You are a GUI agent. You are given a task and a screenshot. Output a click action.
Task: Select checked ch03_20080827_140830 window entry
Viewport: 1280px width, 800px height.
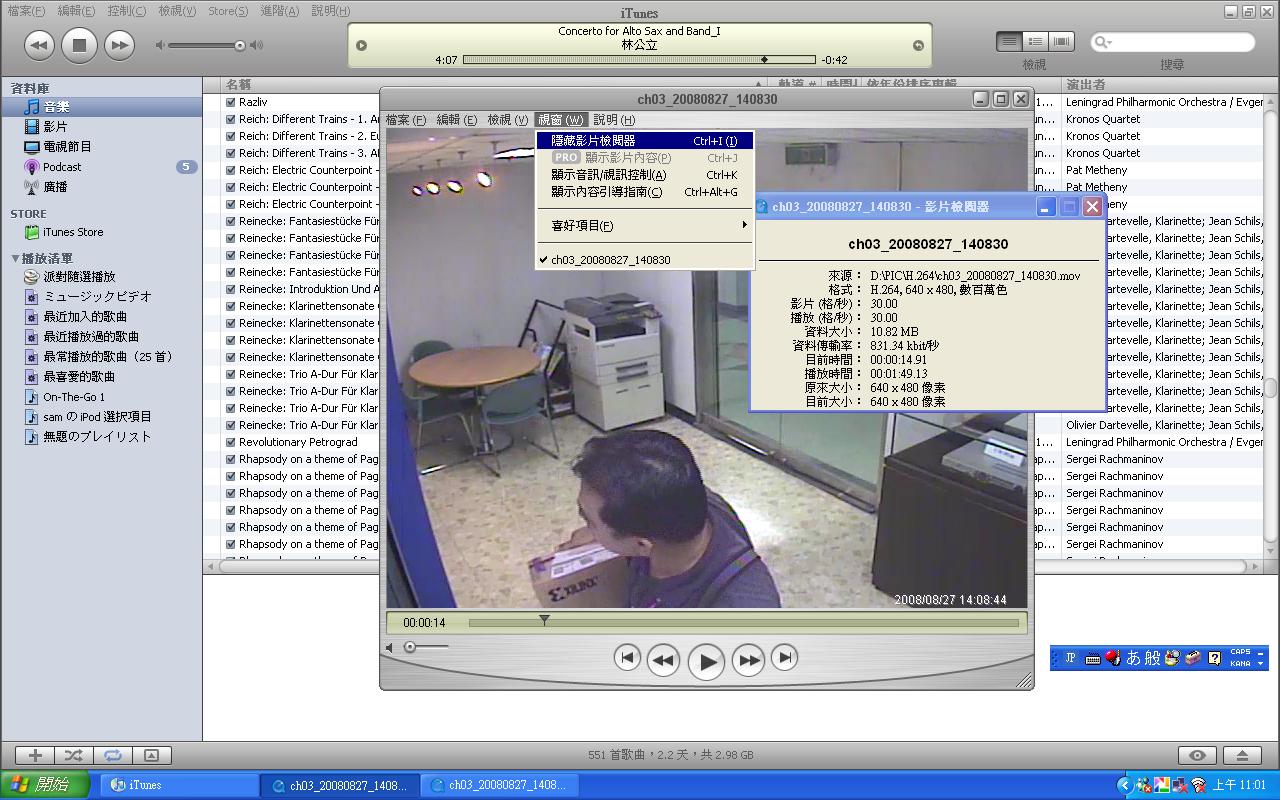pos(645,260)
